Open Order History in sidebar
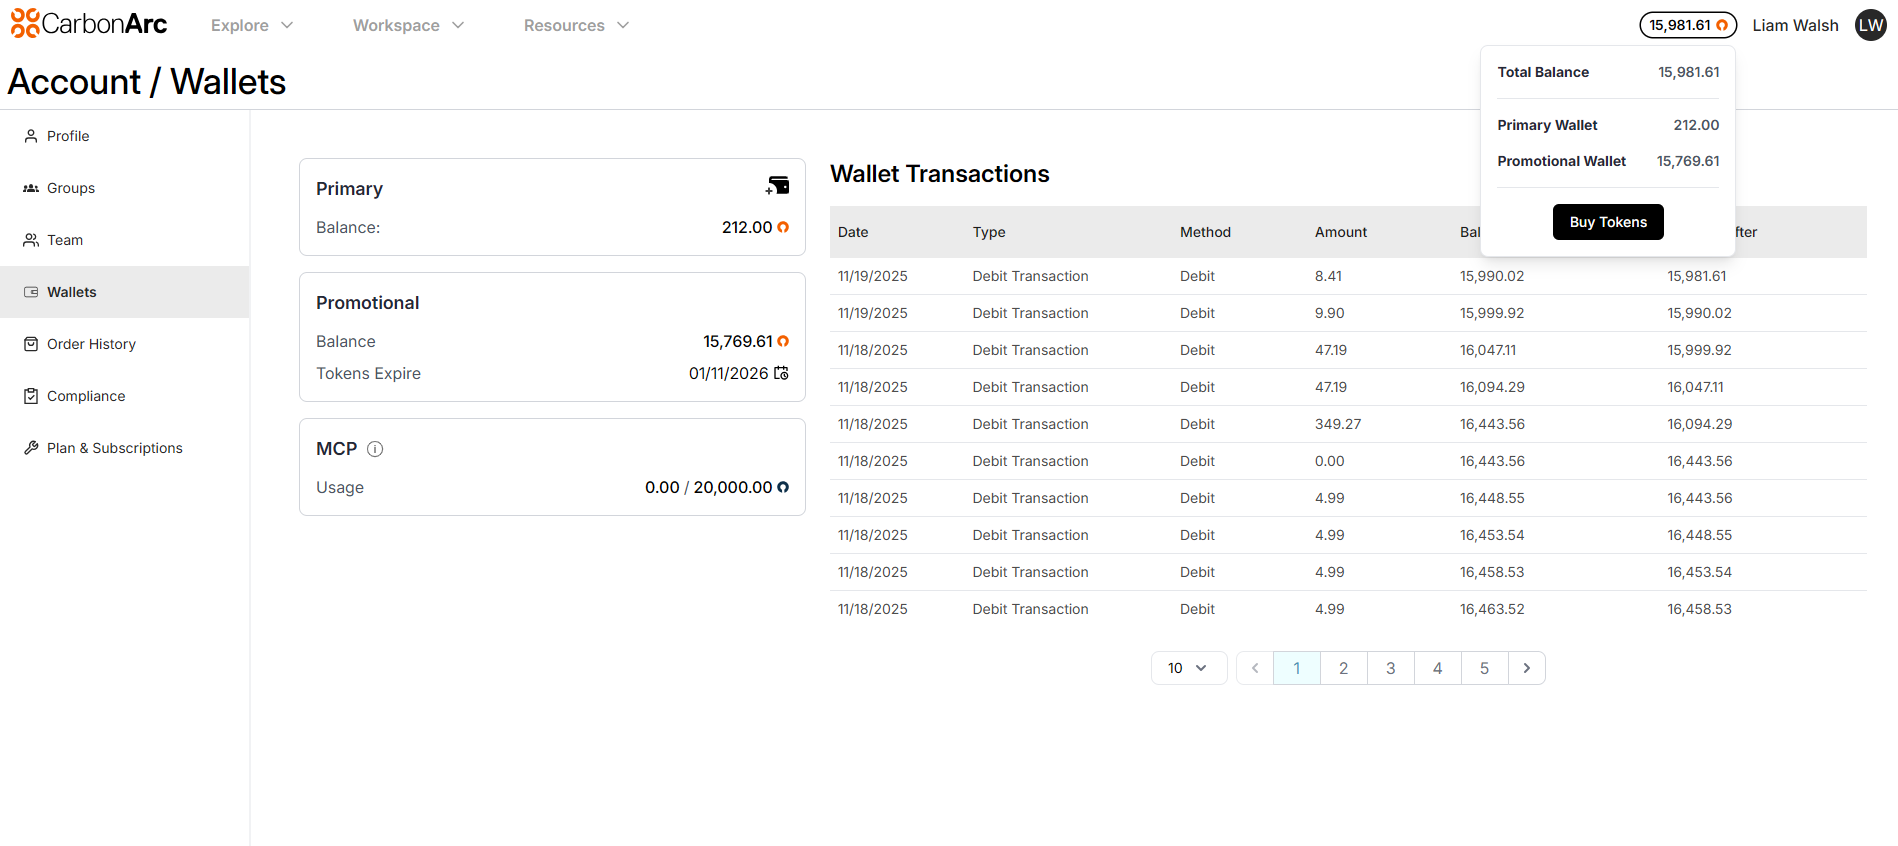 pos(91,344)
